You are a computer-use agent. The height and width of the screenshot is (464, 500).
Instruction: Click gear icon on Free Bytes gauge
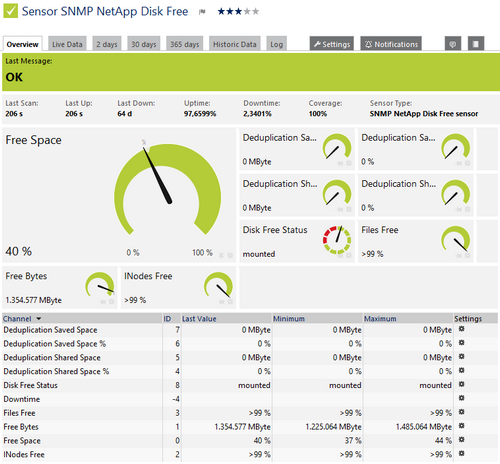click(112, 302)
